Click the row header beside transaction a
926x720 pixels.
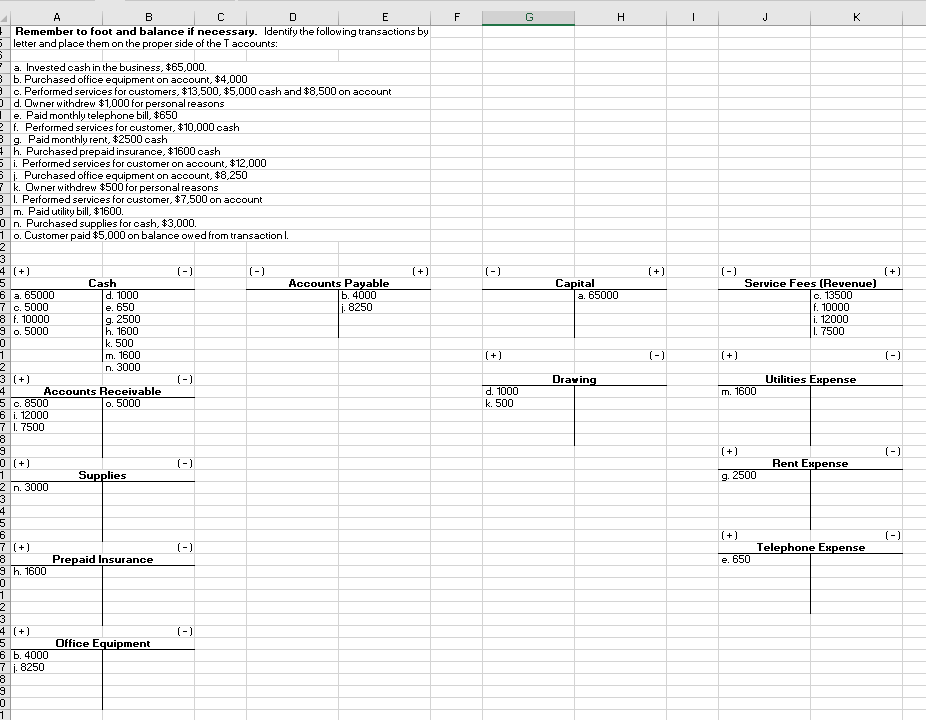(x=5, y=68)
